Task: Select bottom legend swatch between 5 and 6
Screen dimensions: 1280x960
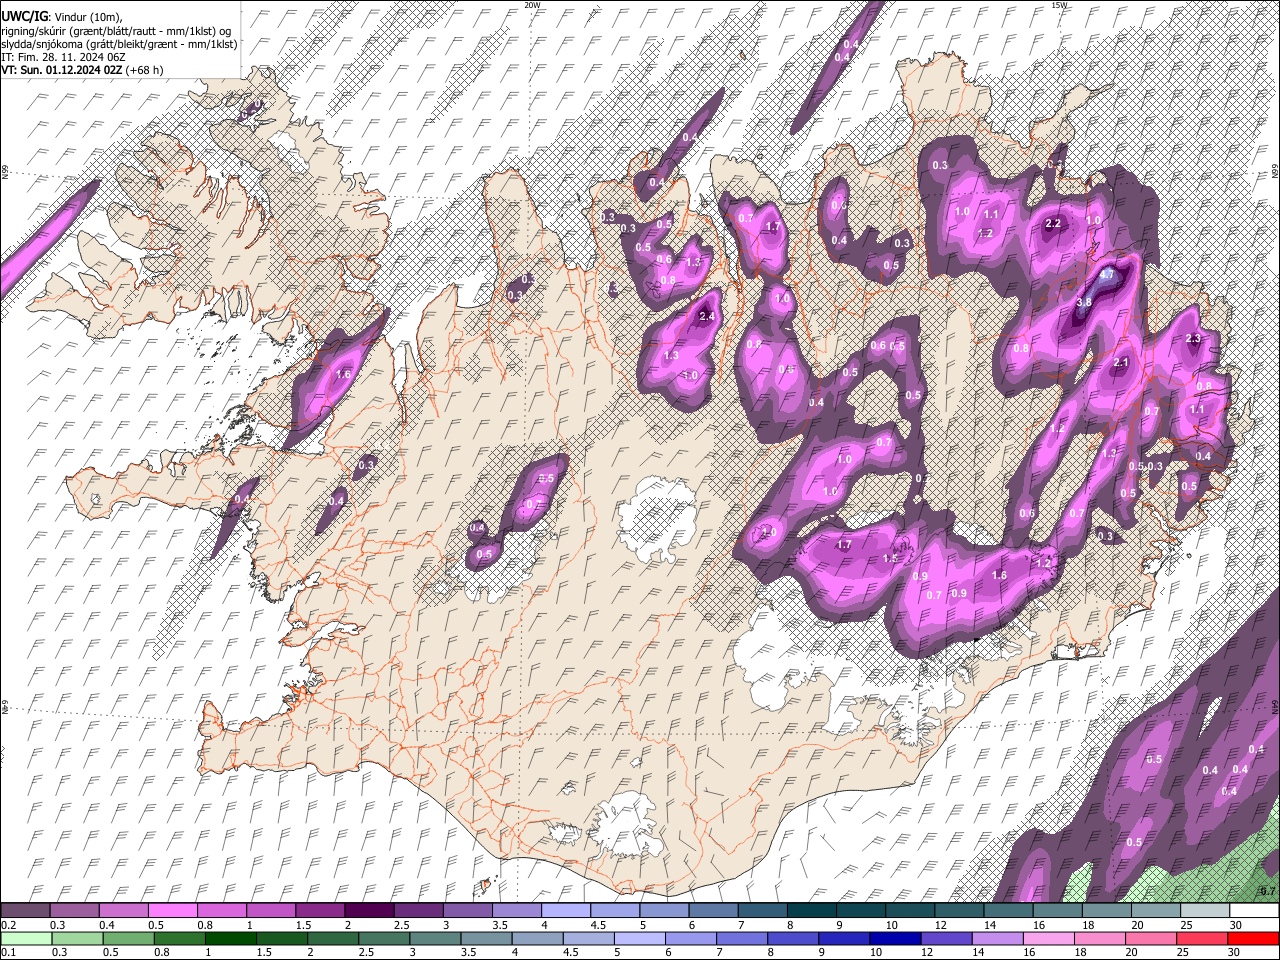Action: (640, 938)
